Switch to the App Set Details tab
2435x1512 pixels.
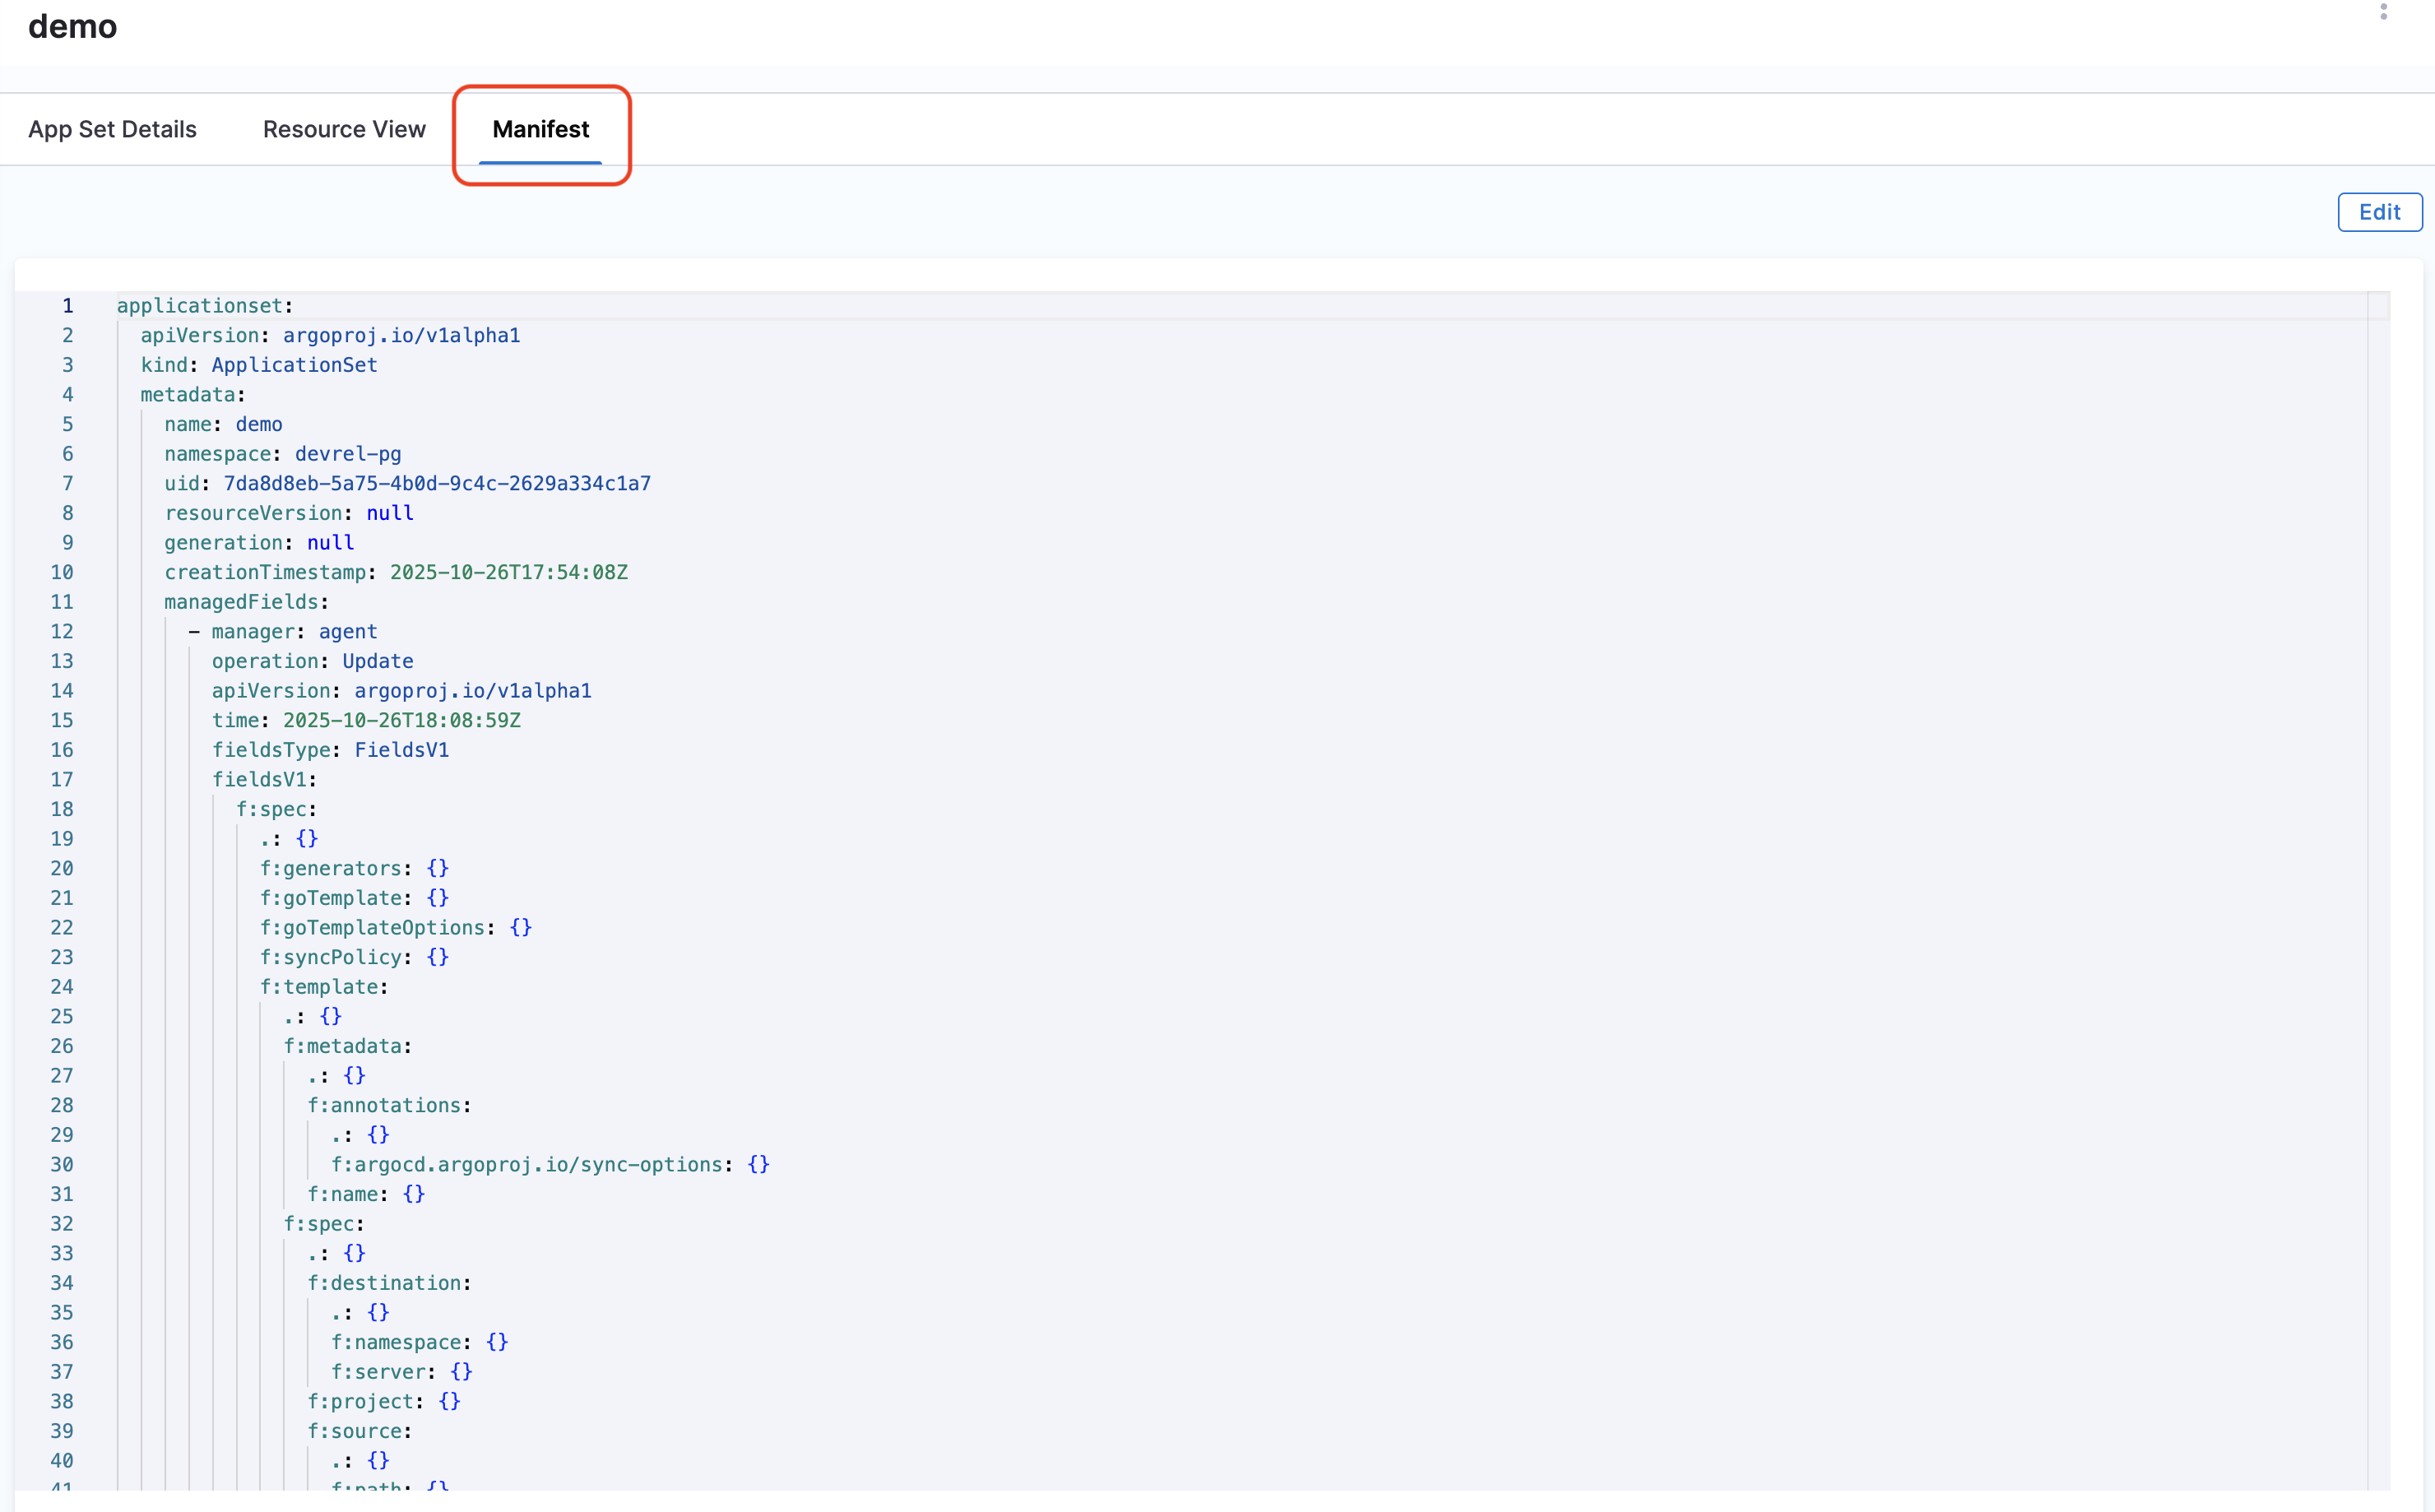click(112, 129)
